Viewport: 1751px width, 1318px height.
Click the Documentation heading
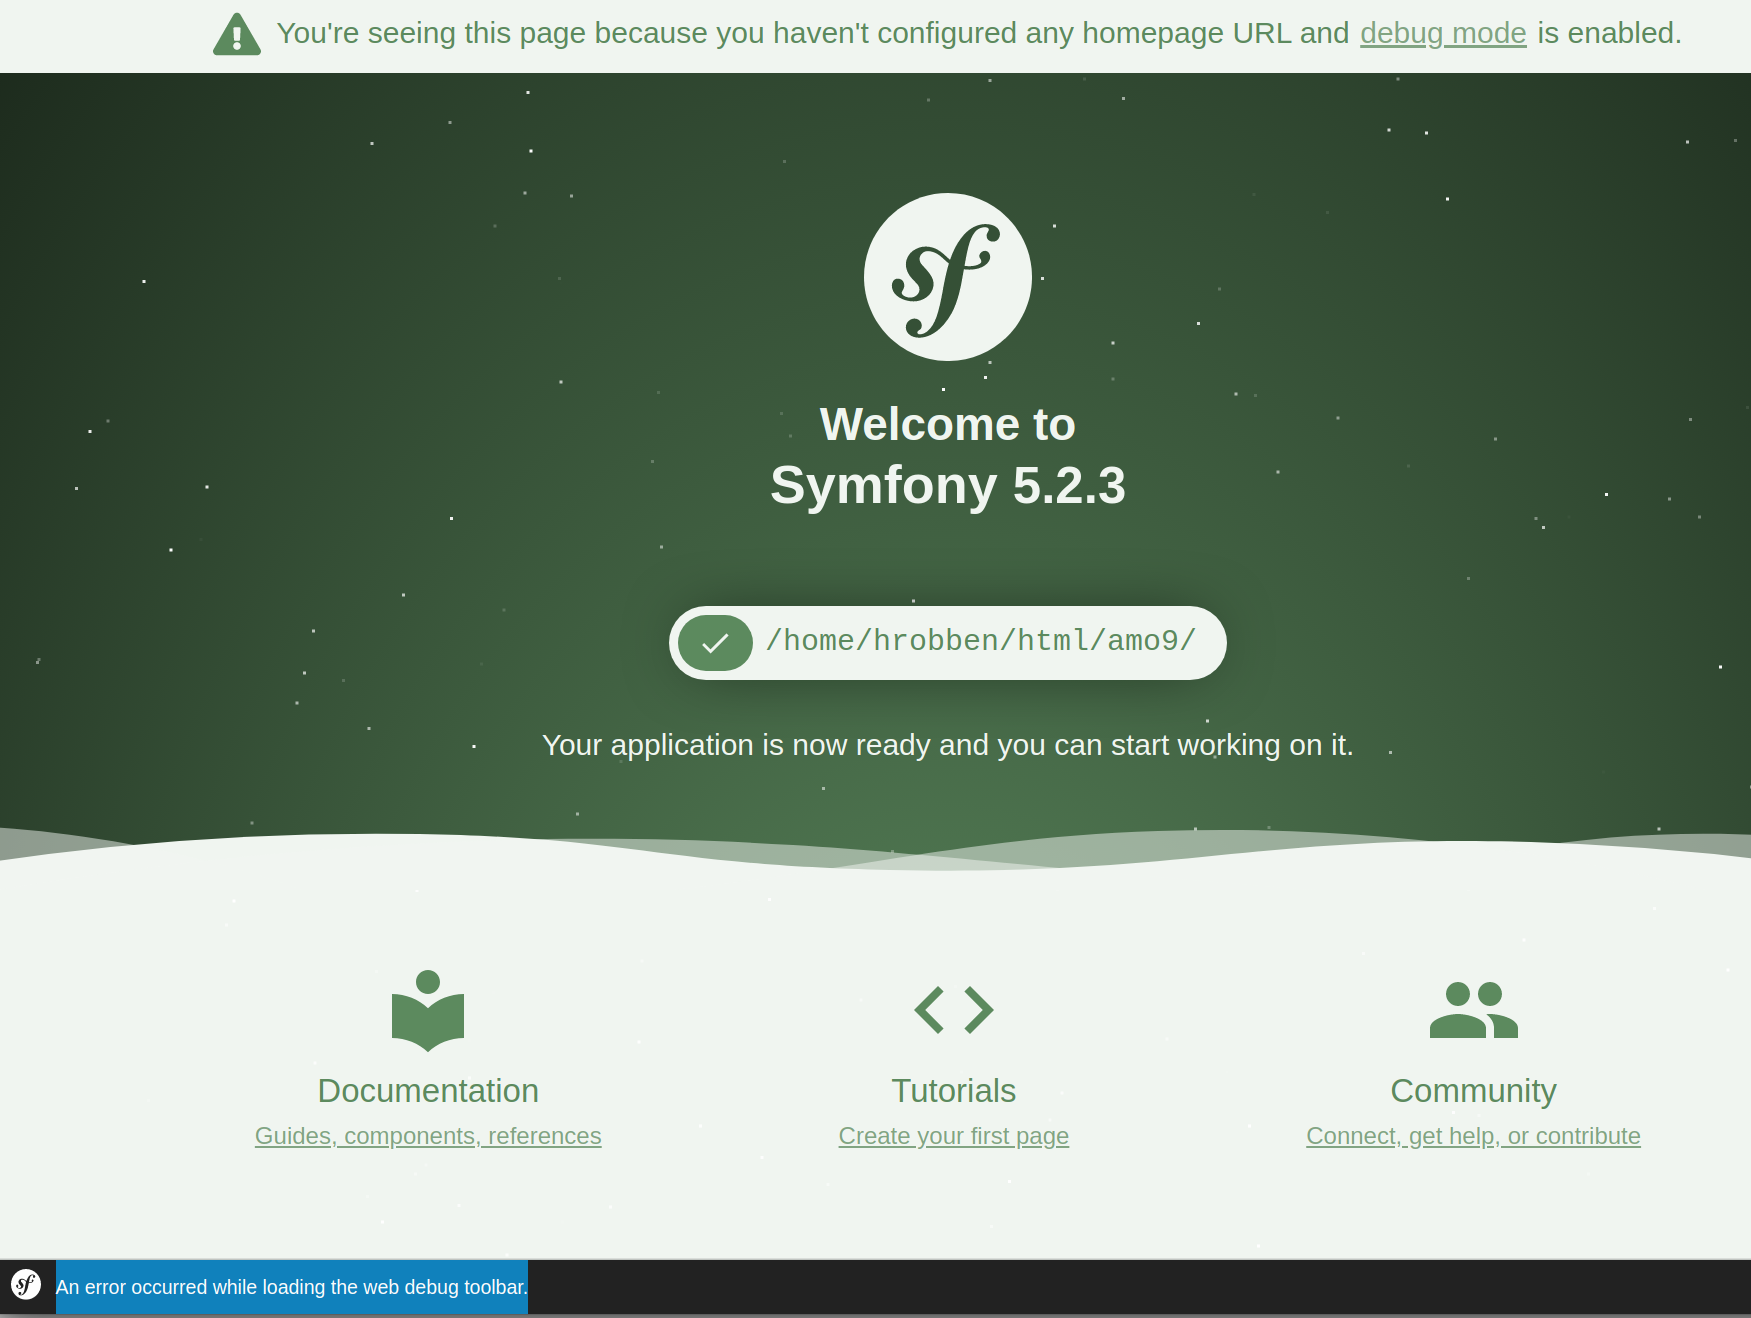click(x=428, y=1091)
